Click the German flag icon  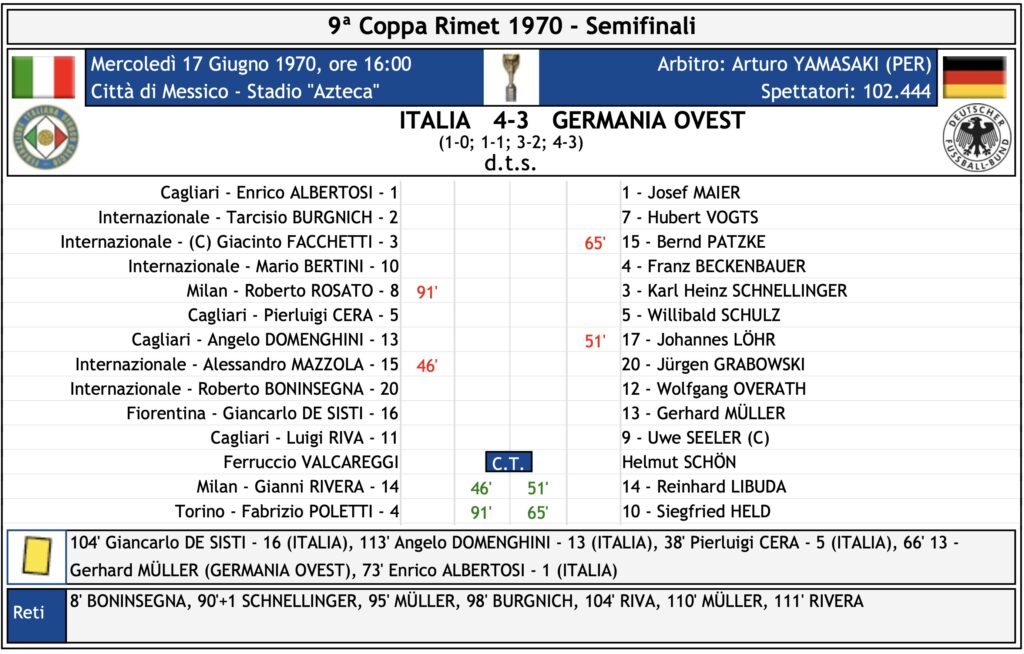[974, 77]
